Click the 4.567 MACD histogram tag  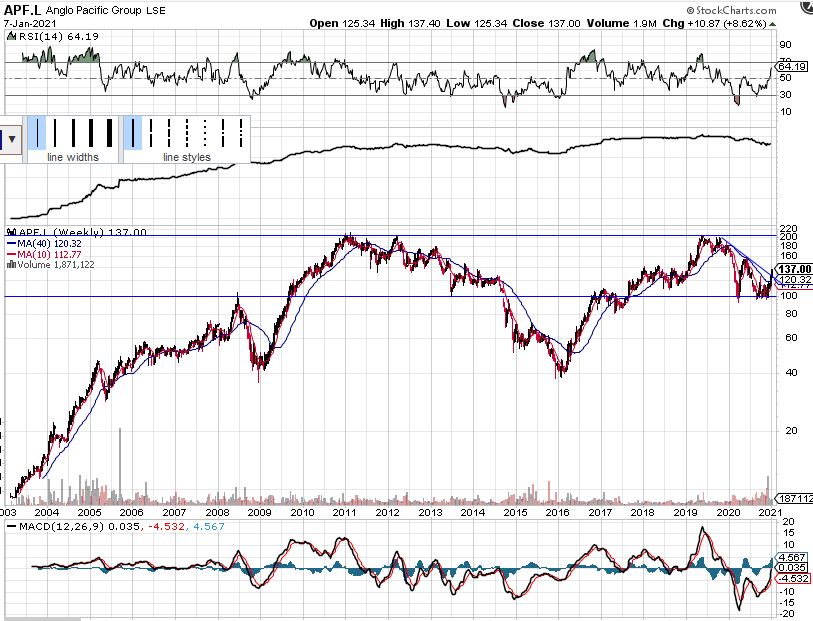792,557
